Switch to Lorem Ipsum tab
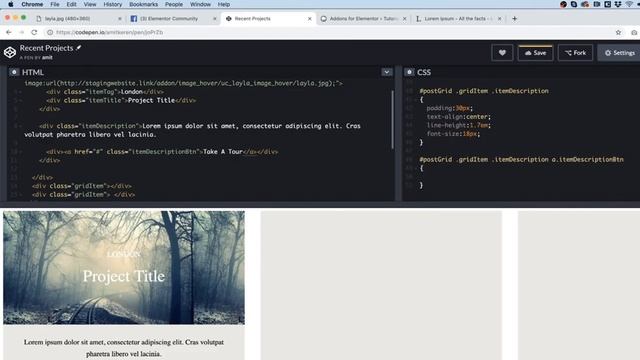This screenshot has width=640, height=360. pos(458,19)
